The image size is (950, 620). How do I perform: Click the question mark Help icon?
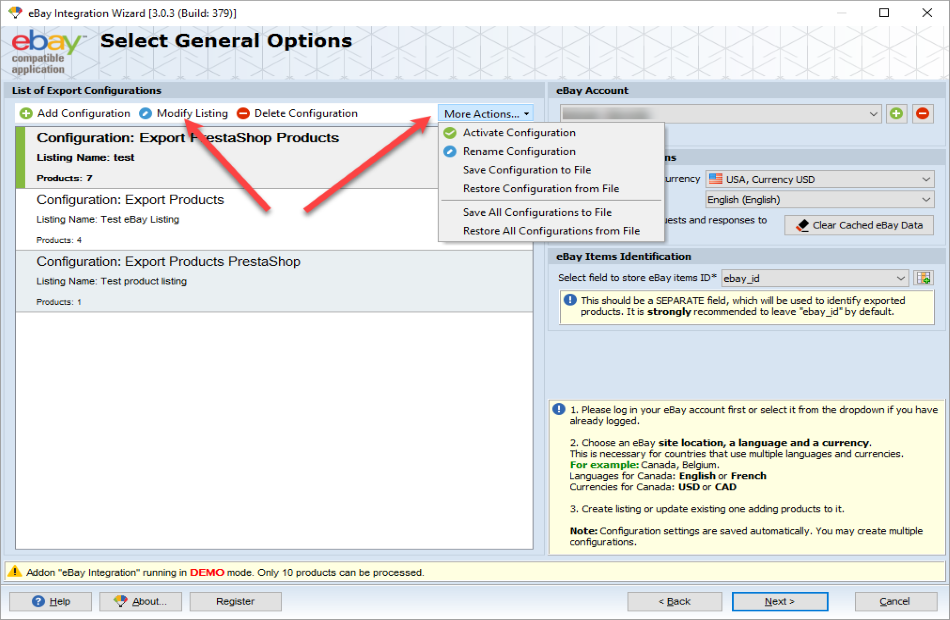tap(38, 601)
